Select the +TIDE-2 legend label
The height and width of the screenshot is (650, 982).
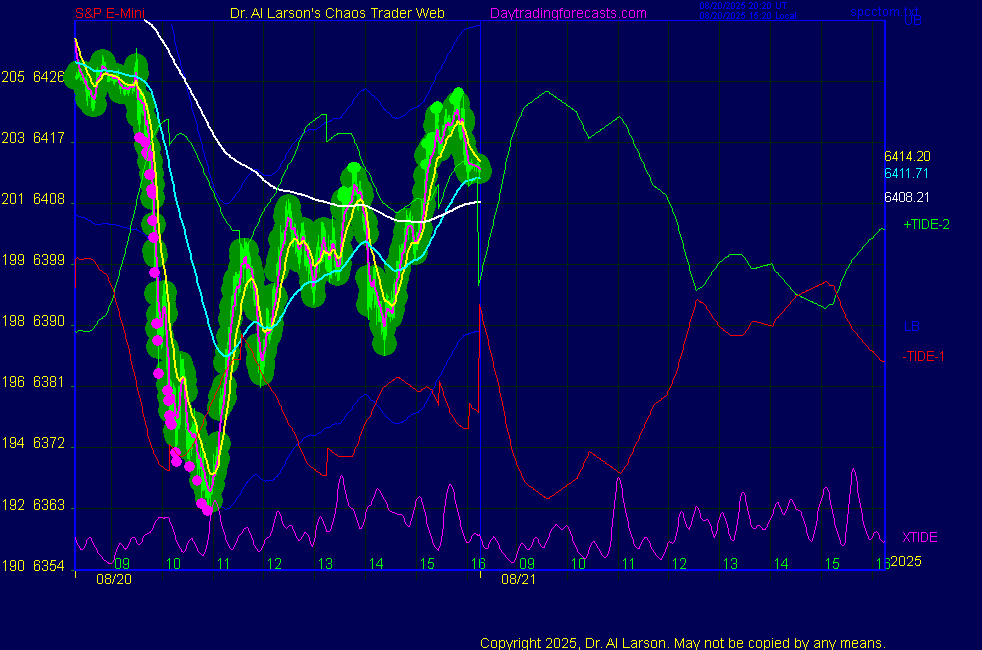click(926, 225)
